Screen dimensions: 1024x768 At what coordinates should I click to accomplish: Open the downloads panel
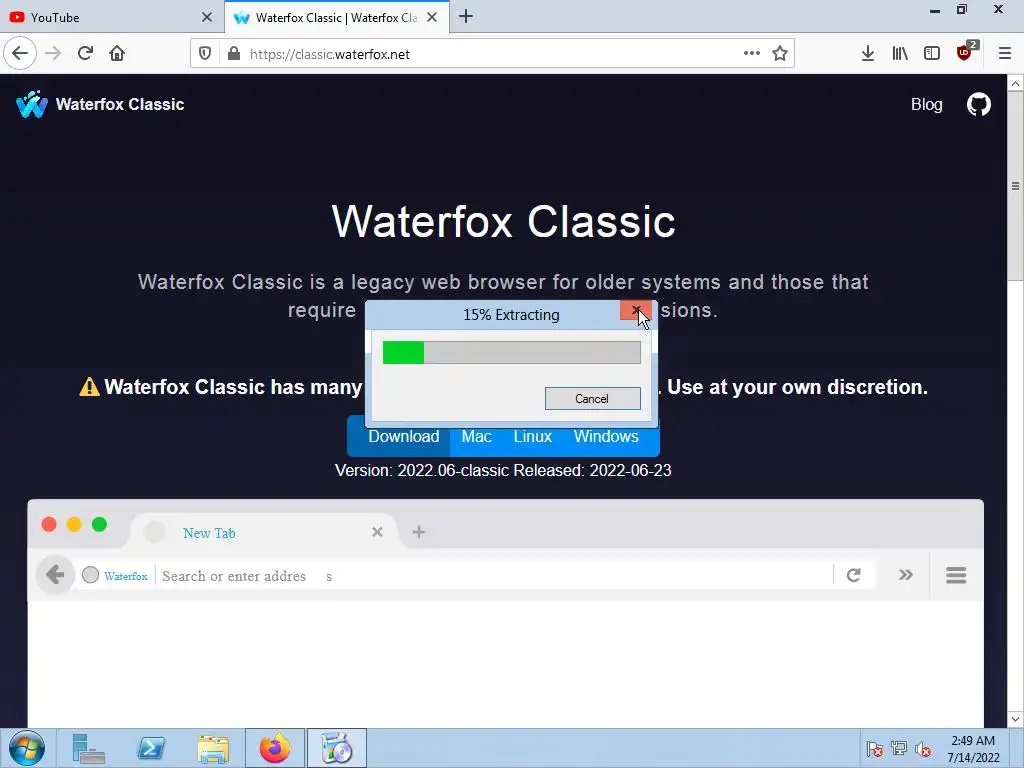(x=868, y=54)
